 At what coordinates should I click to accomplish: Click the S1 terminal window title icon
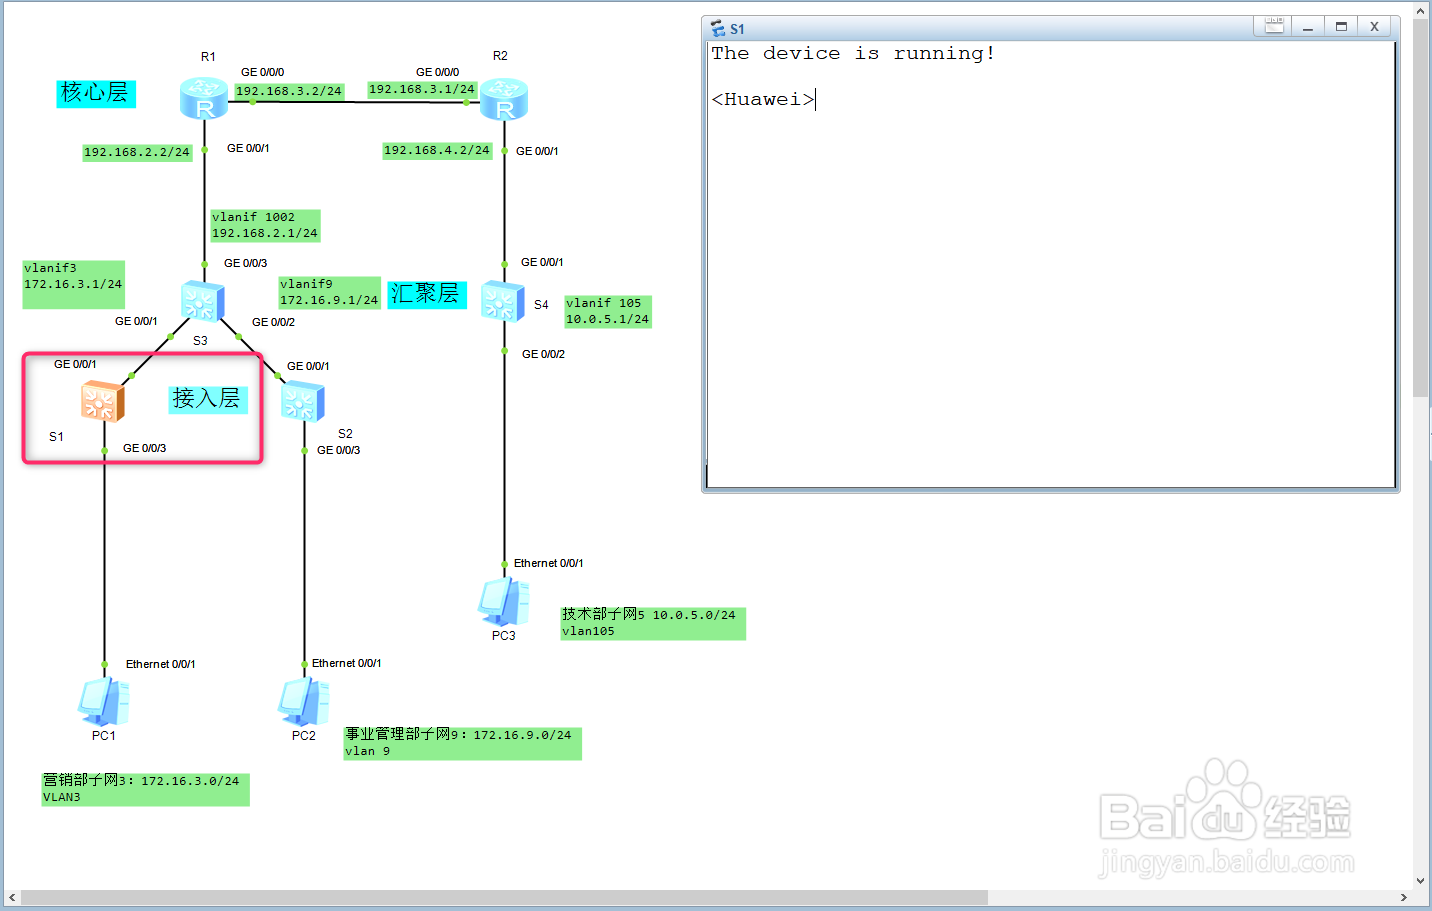(x=718, y=28)
